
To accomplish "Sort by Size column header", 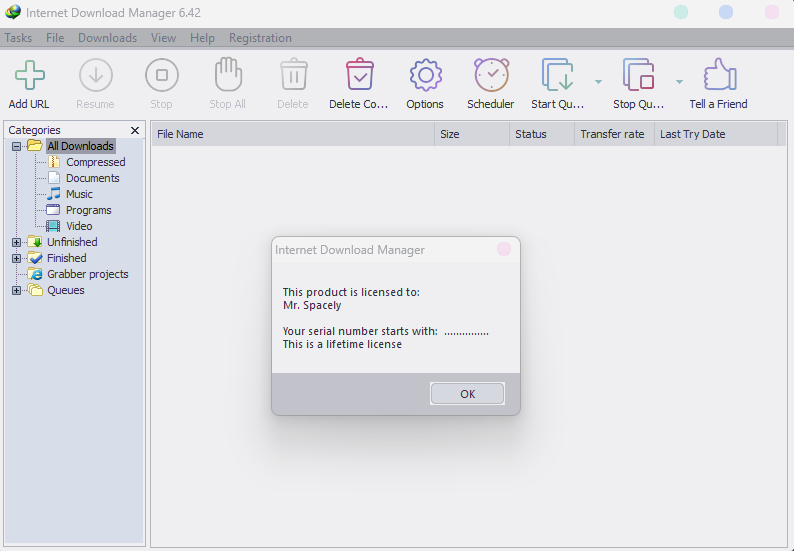I will pos(472,134).
